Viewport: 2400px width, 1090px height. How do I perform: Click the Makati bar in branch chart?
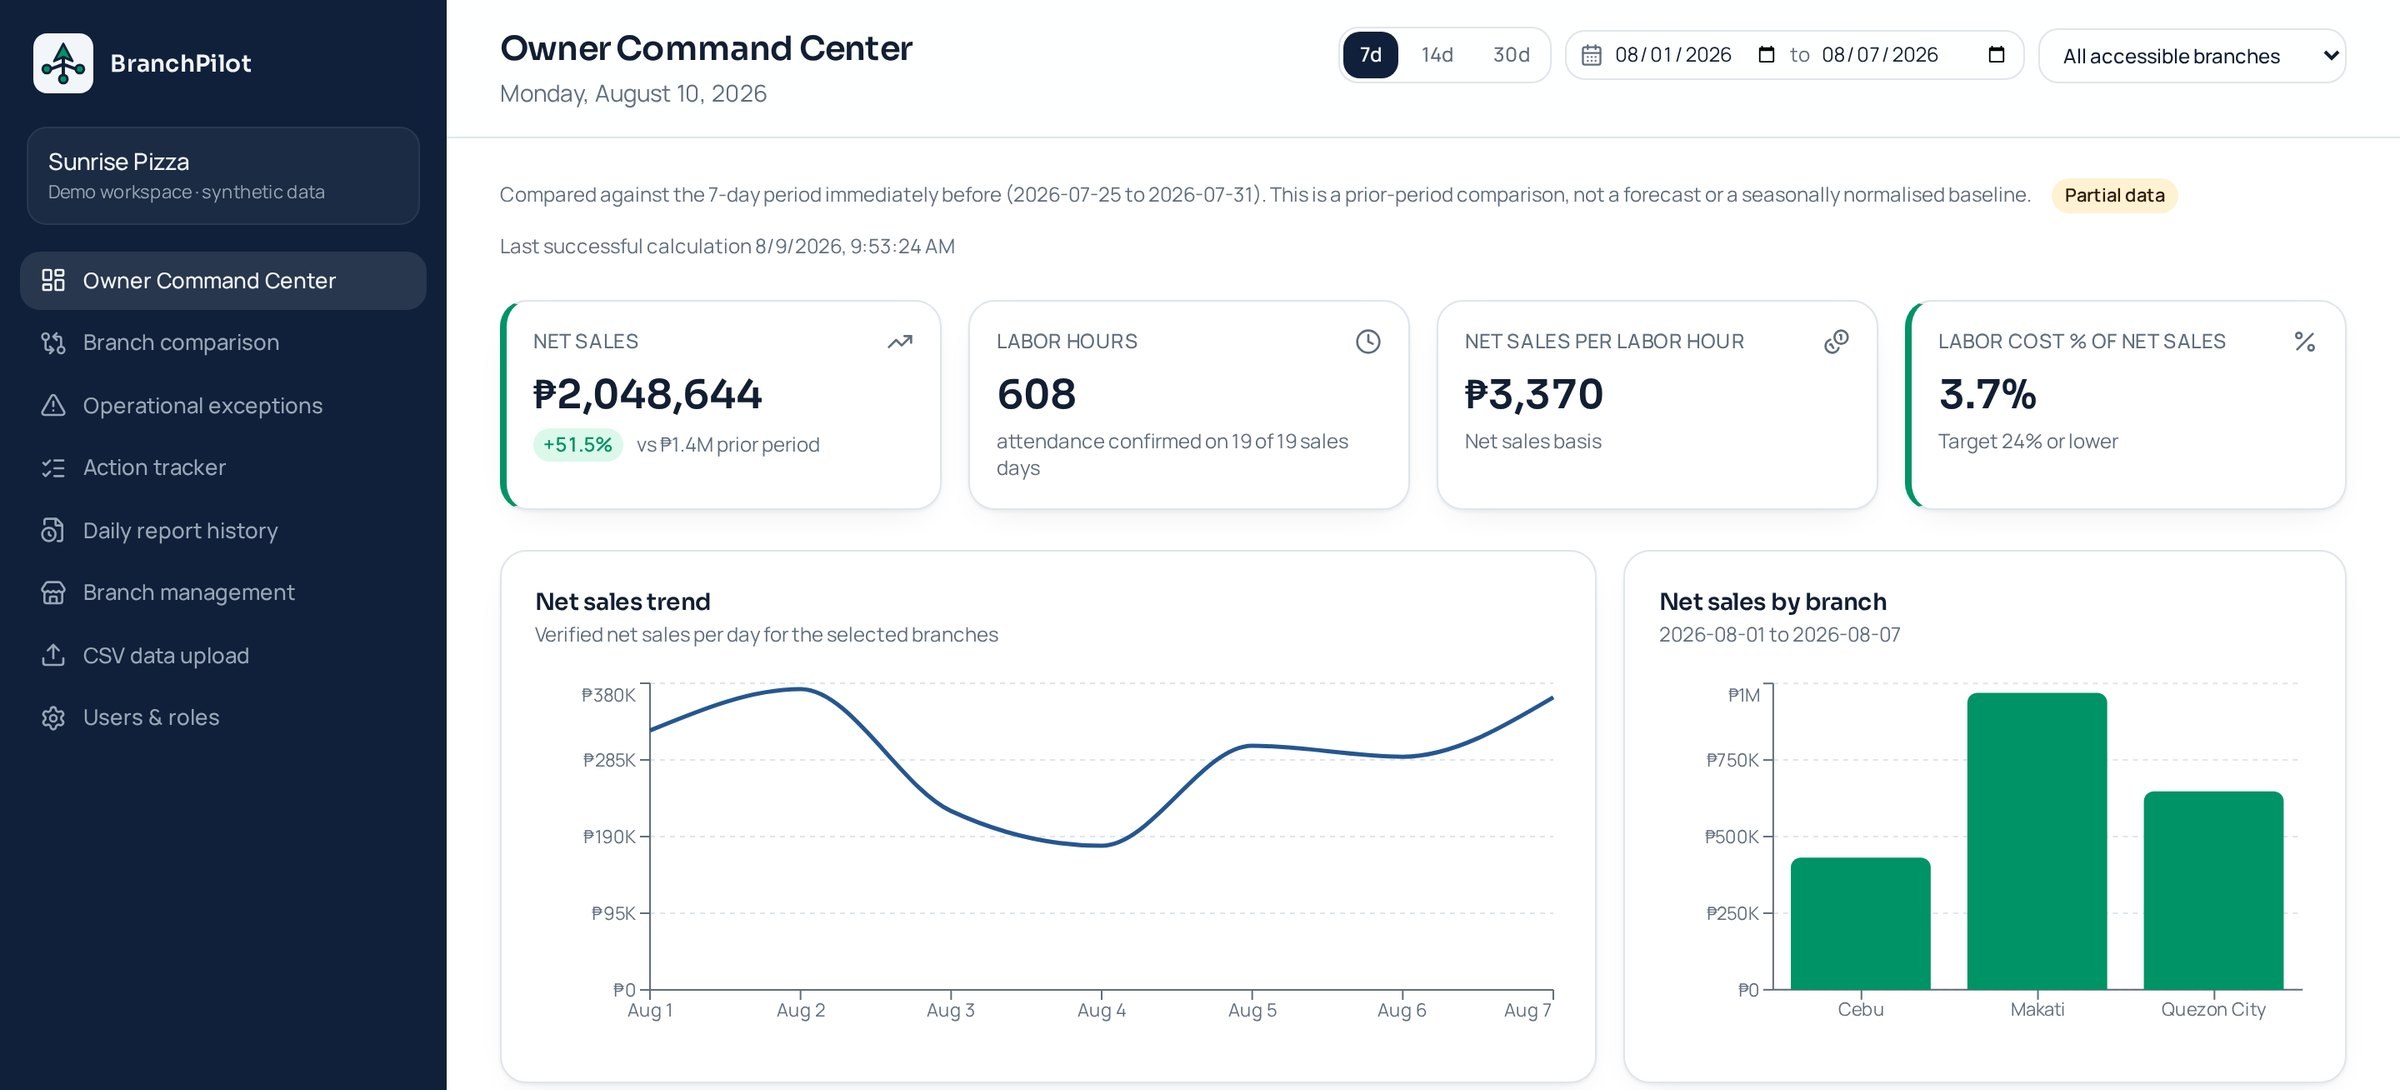[2037, 841]
